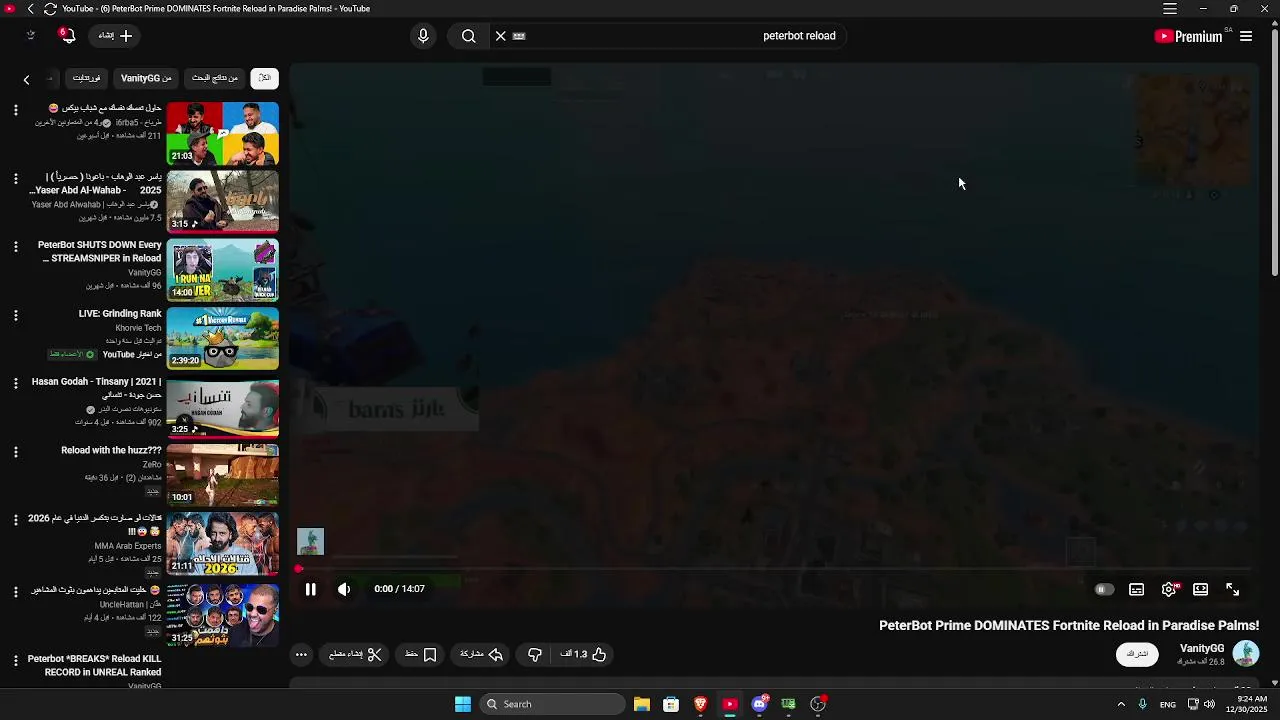
Task: Open the UncleHattan 31:25 thumbnail
Action: (x=222, y=614)
